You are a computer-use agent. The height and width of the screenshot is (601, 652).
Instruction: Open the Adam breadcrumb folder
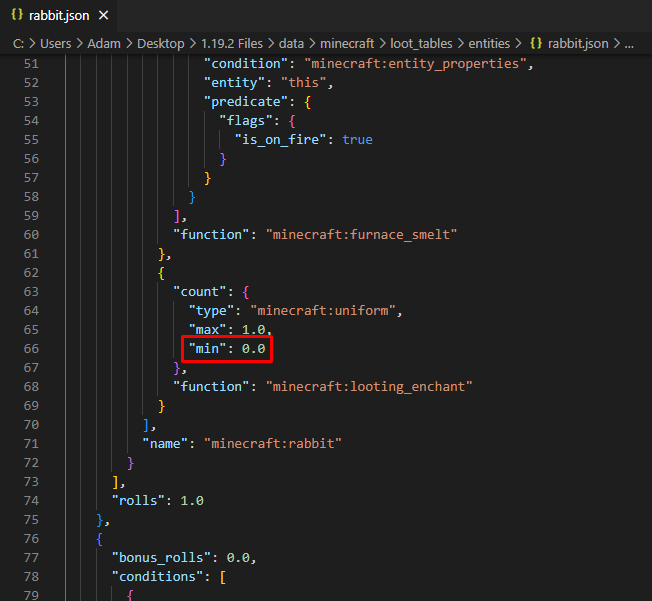(104, 43)
